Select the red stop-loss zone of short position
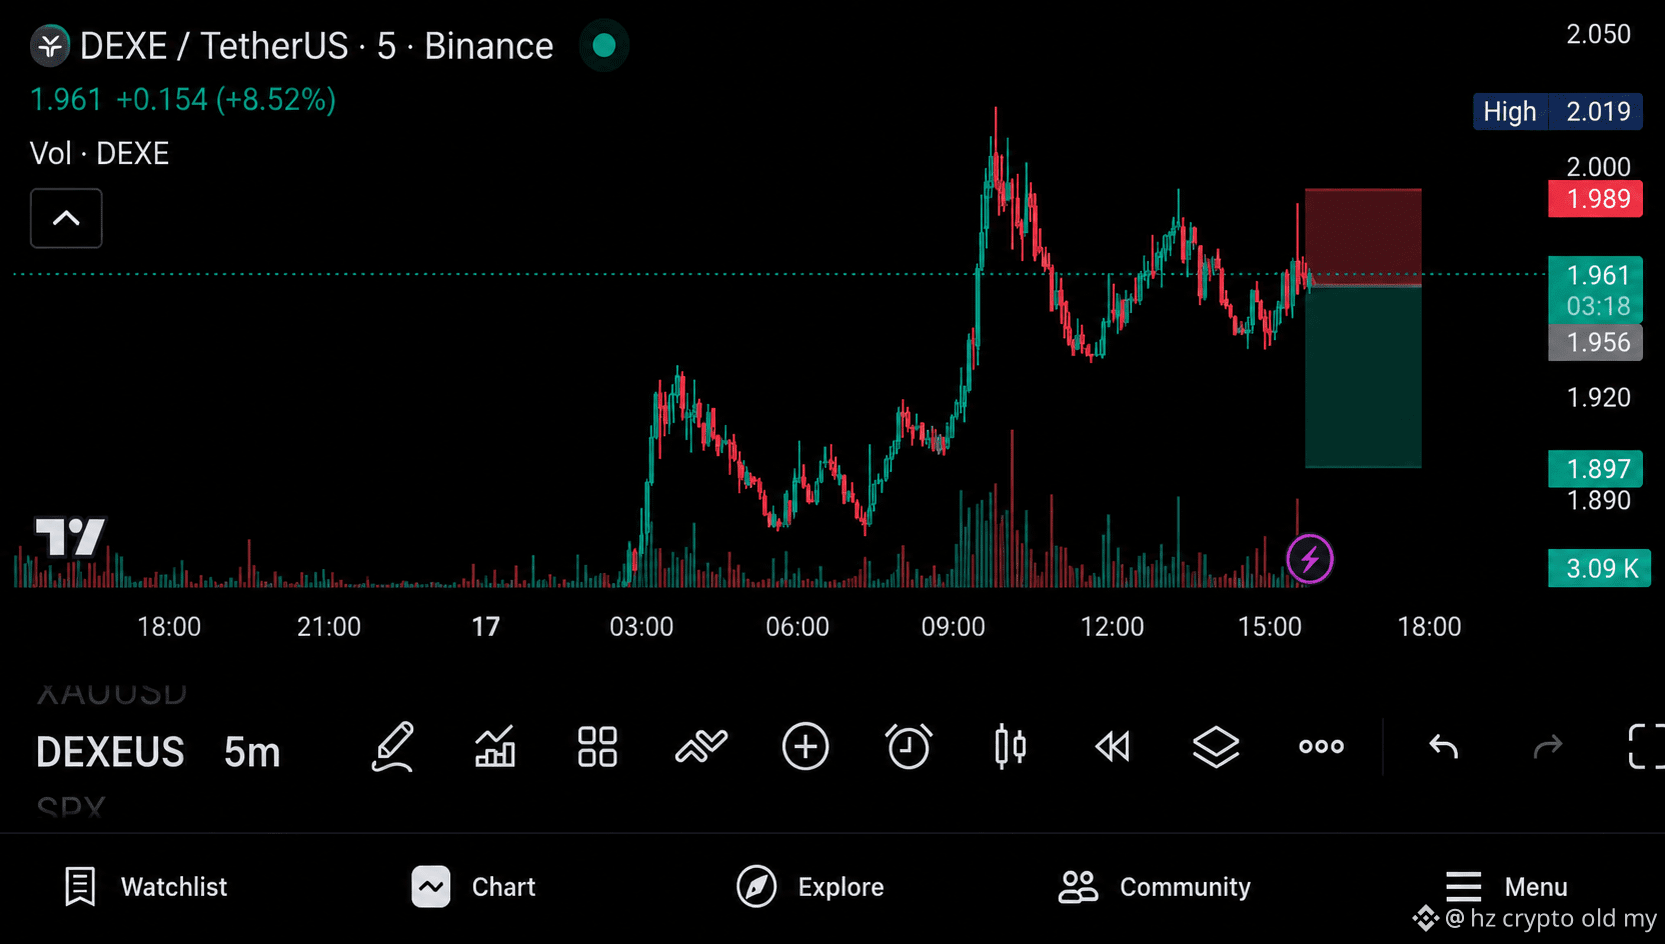The height and width of the screenshot is (944, 1665). pyautogui.click(x=1363, y=237)
